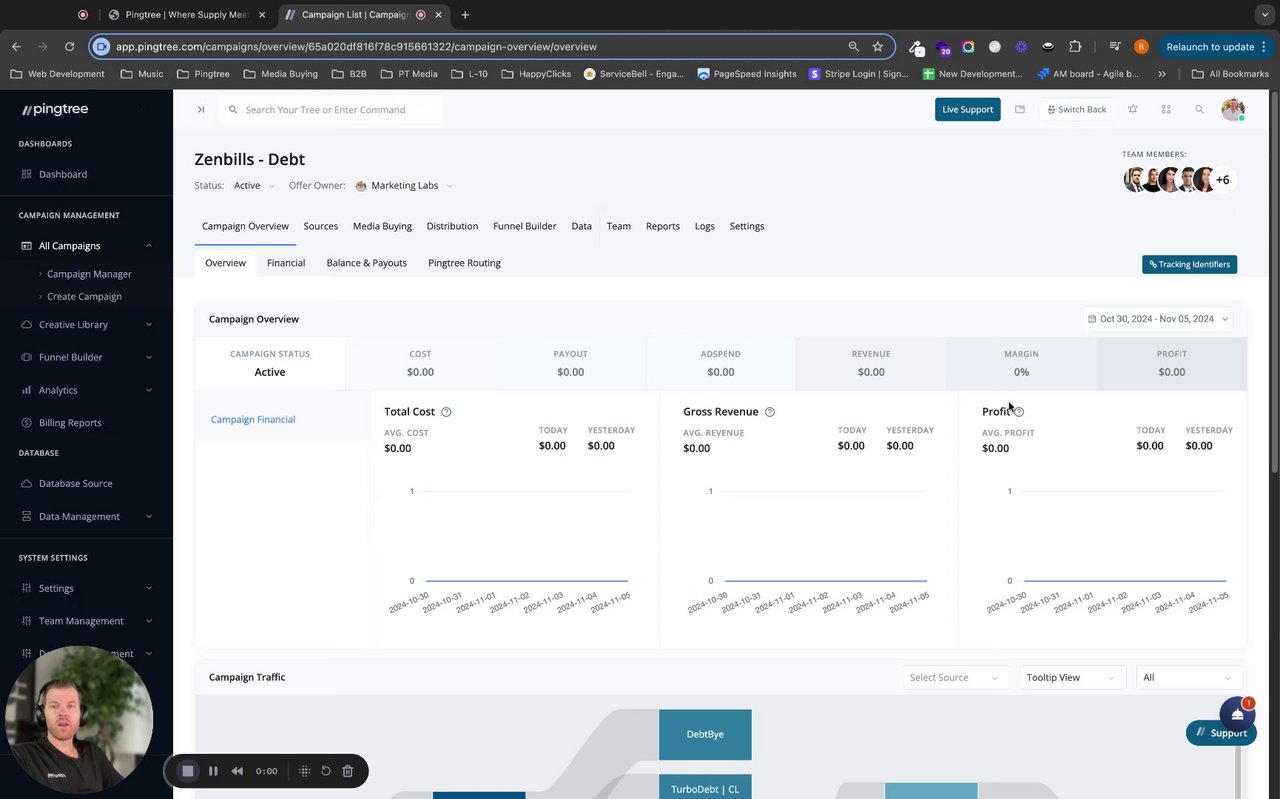Click the Switch Back button
This screenshot has height=799, width=1280.
pyautogui.click(x=1077, y=109)
